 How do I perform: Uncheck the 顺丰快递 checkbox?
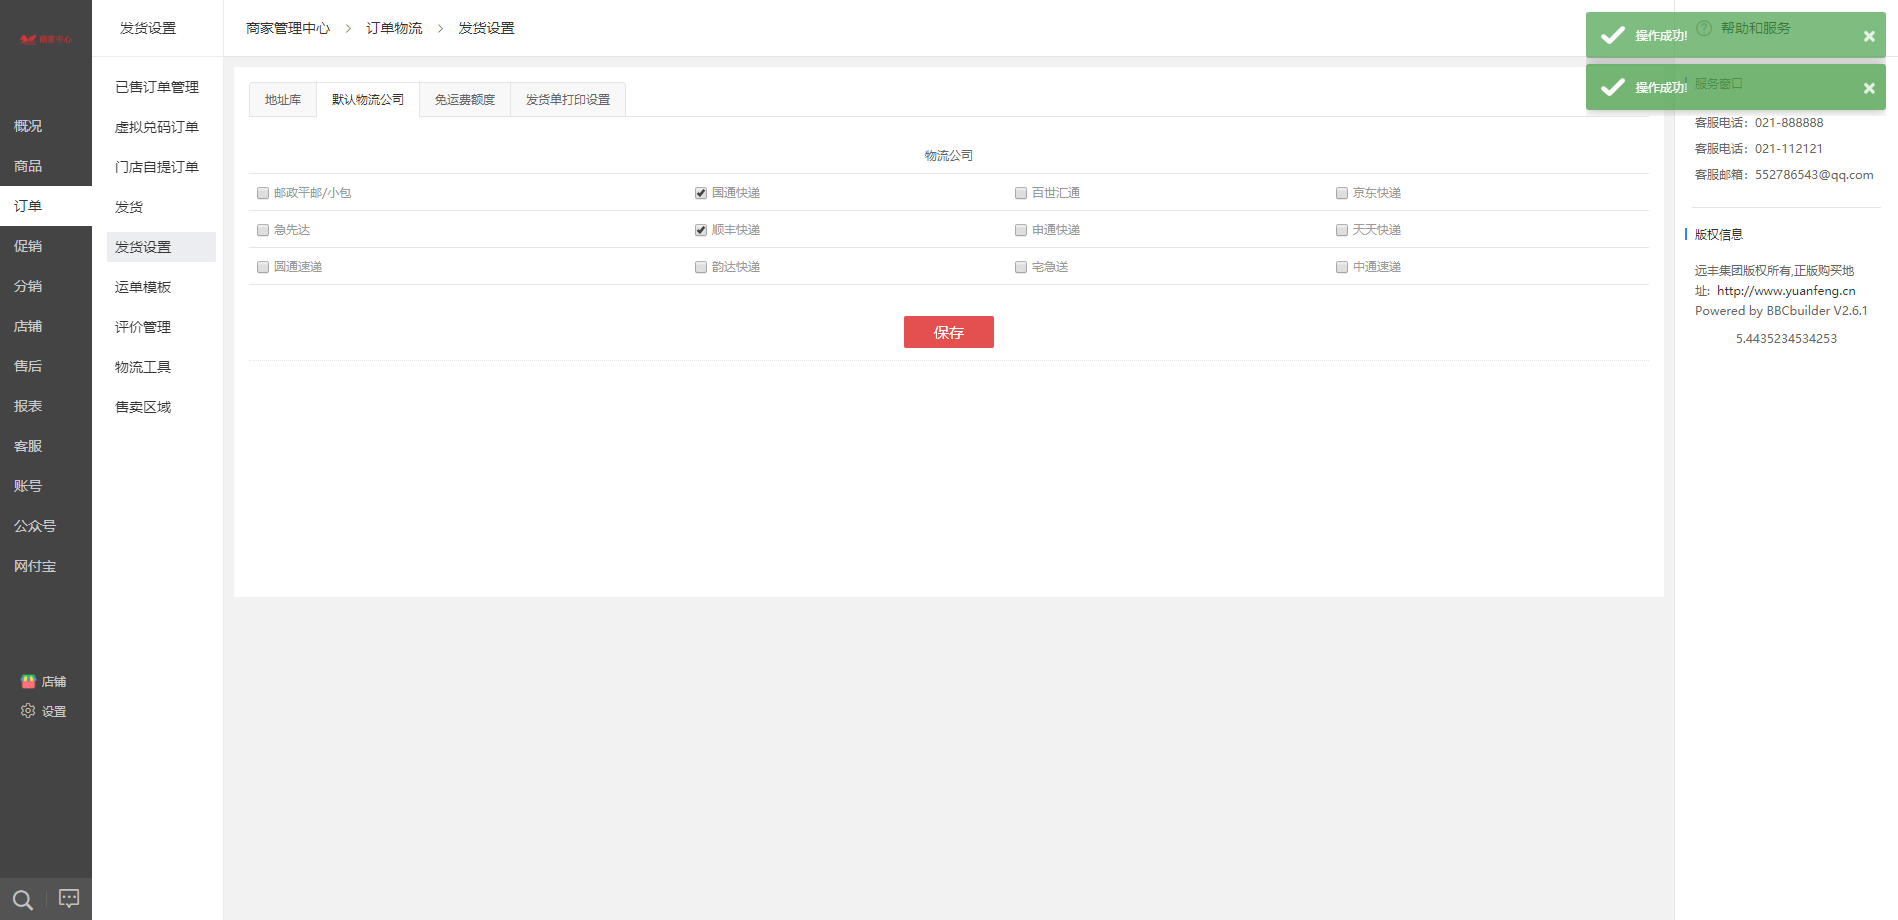[701, 230]
